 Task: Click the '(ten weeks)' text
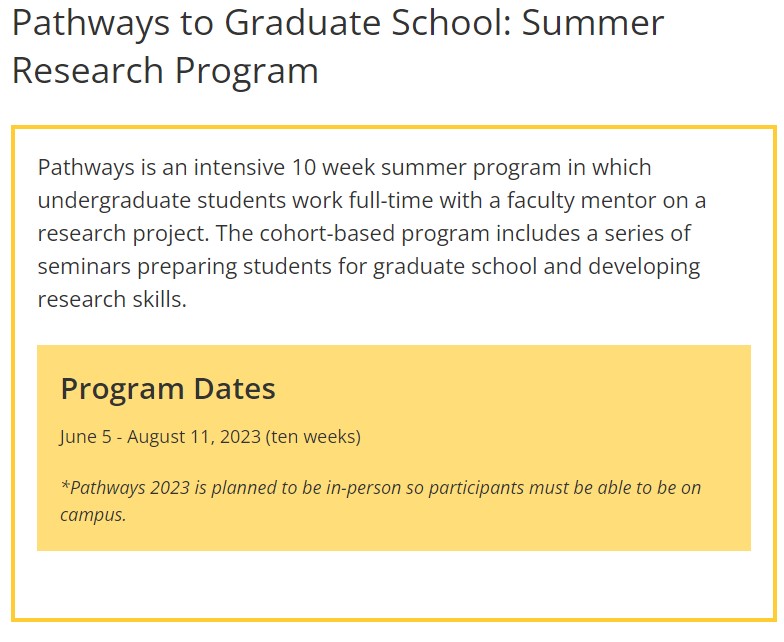pos(314,436)
